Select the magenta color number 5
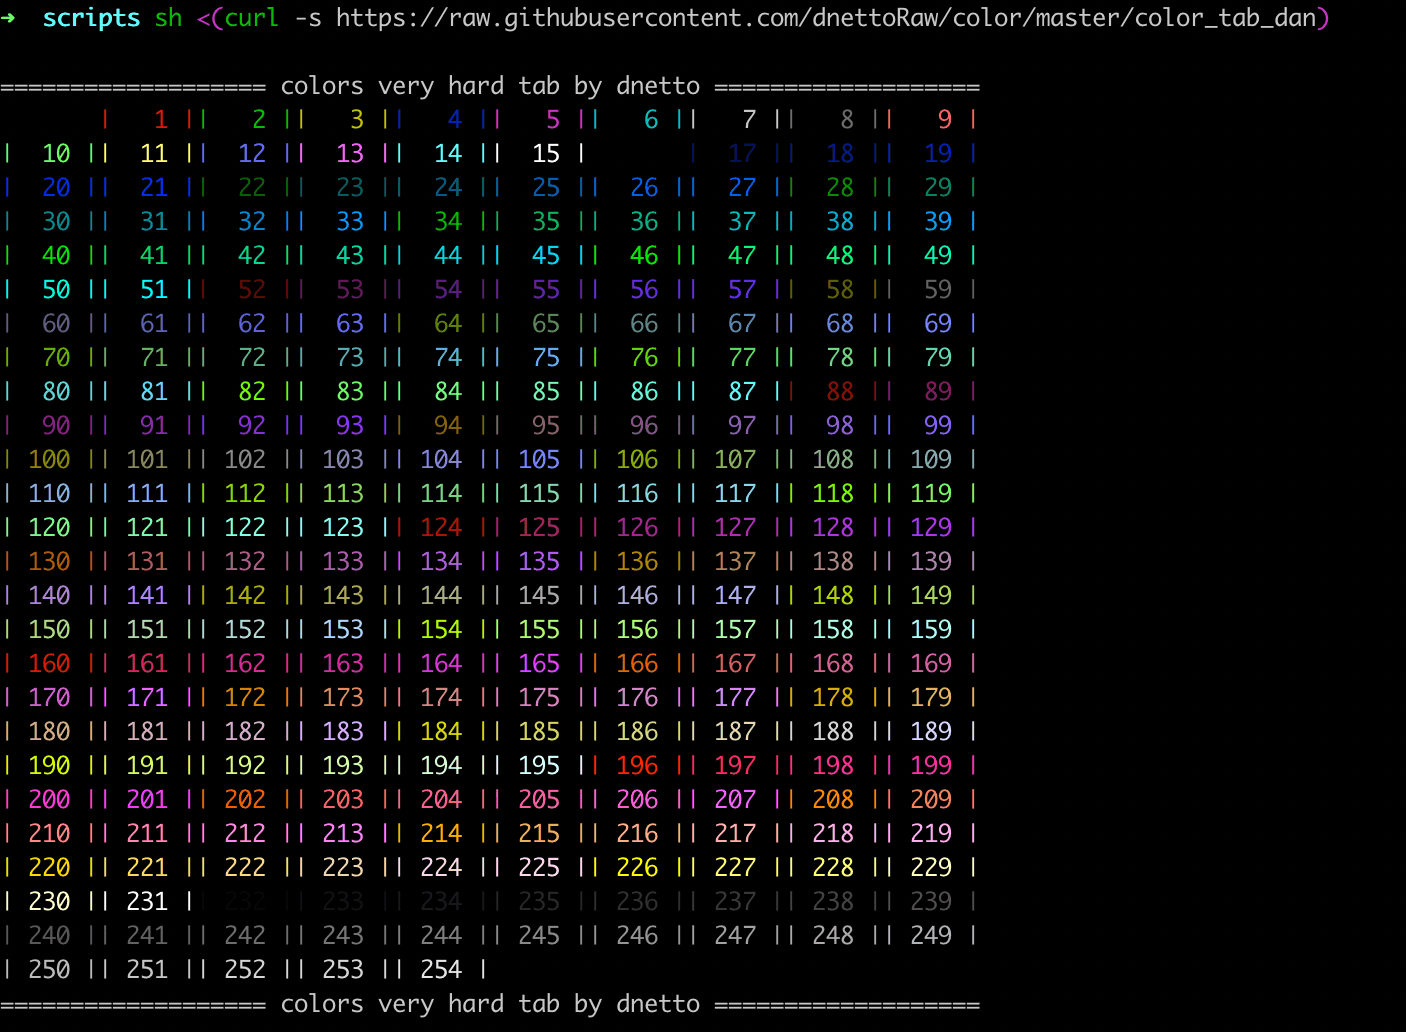Screen dimensions: 1406x1032 [x=553, y=120]
